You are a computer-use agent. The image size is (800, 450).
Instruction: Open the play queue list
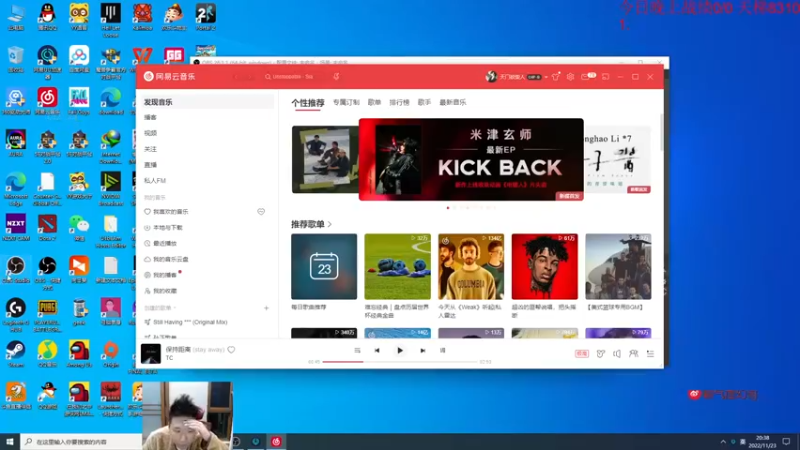[651, 354]
